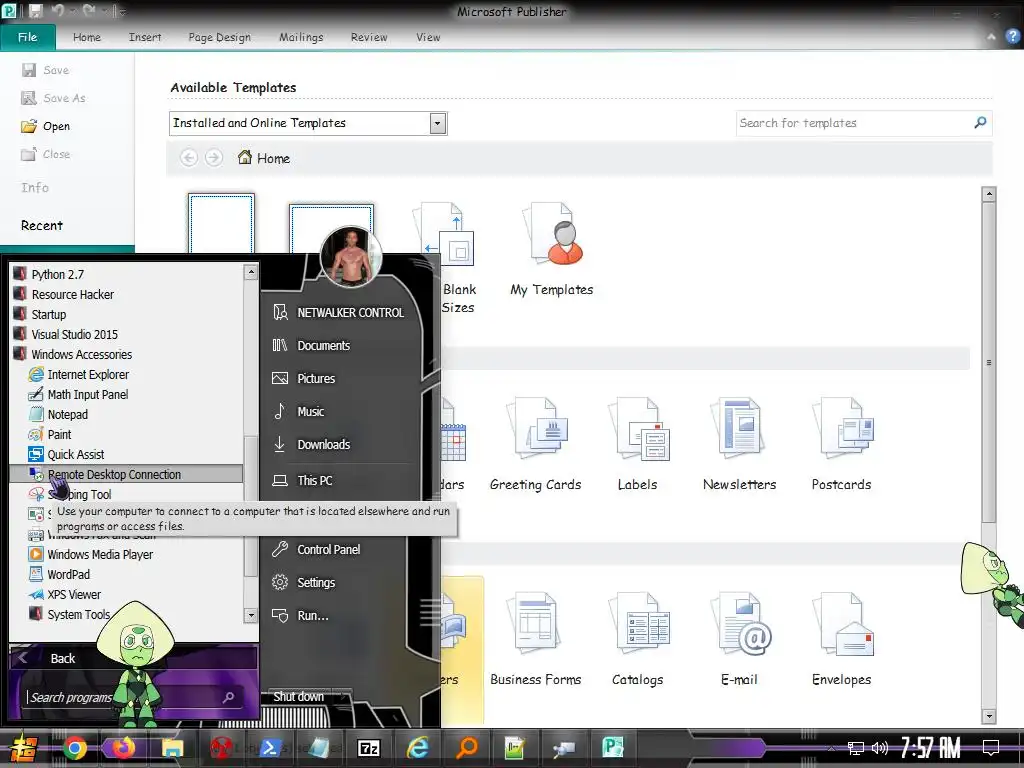The image size is (1024, 768).
Task: Click the programs list scroll up arrow
Action: tap(251, 272)
